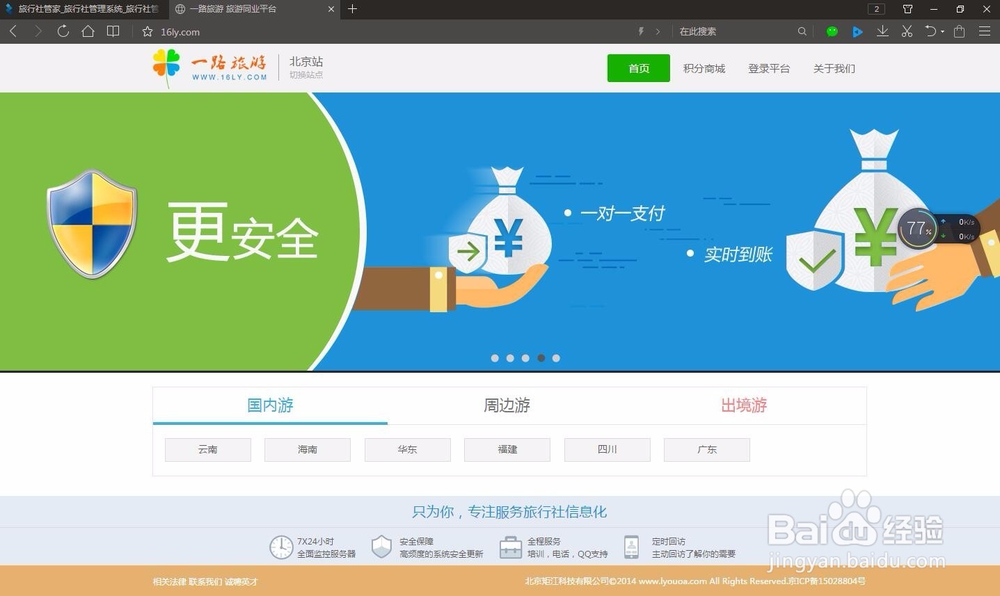Click the star bookmark icon in address bar
The width and height of the screenshot is (1000, 596).
(x=148, y=31)
